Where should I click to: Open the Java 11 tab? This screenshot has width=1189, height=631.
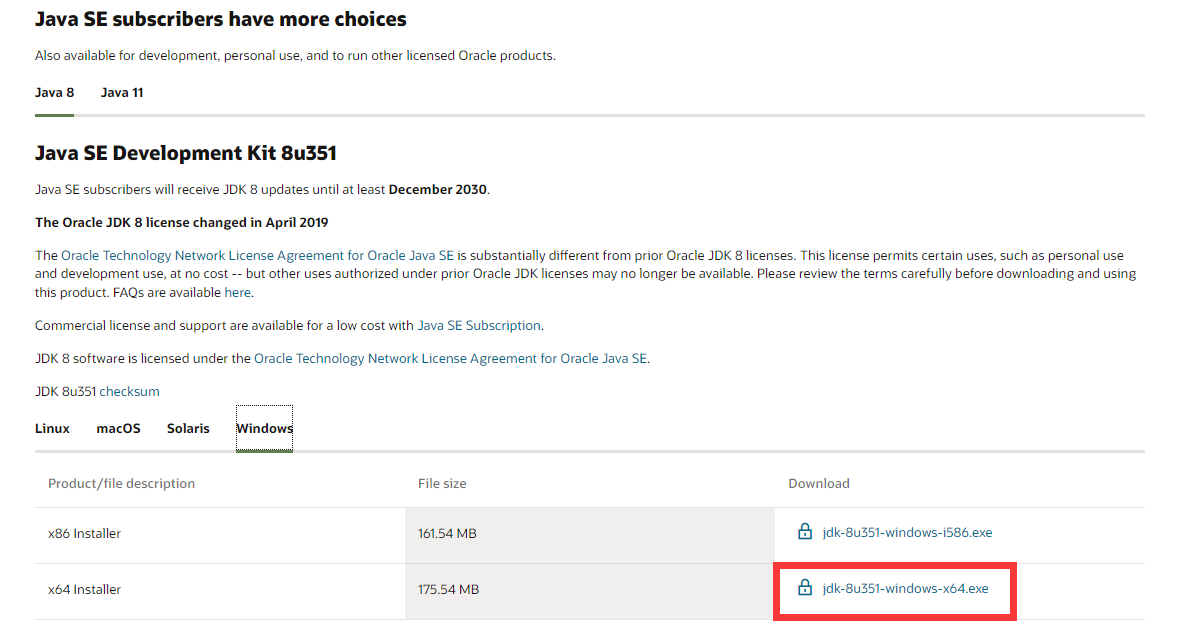(122, 93)
